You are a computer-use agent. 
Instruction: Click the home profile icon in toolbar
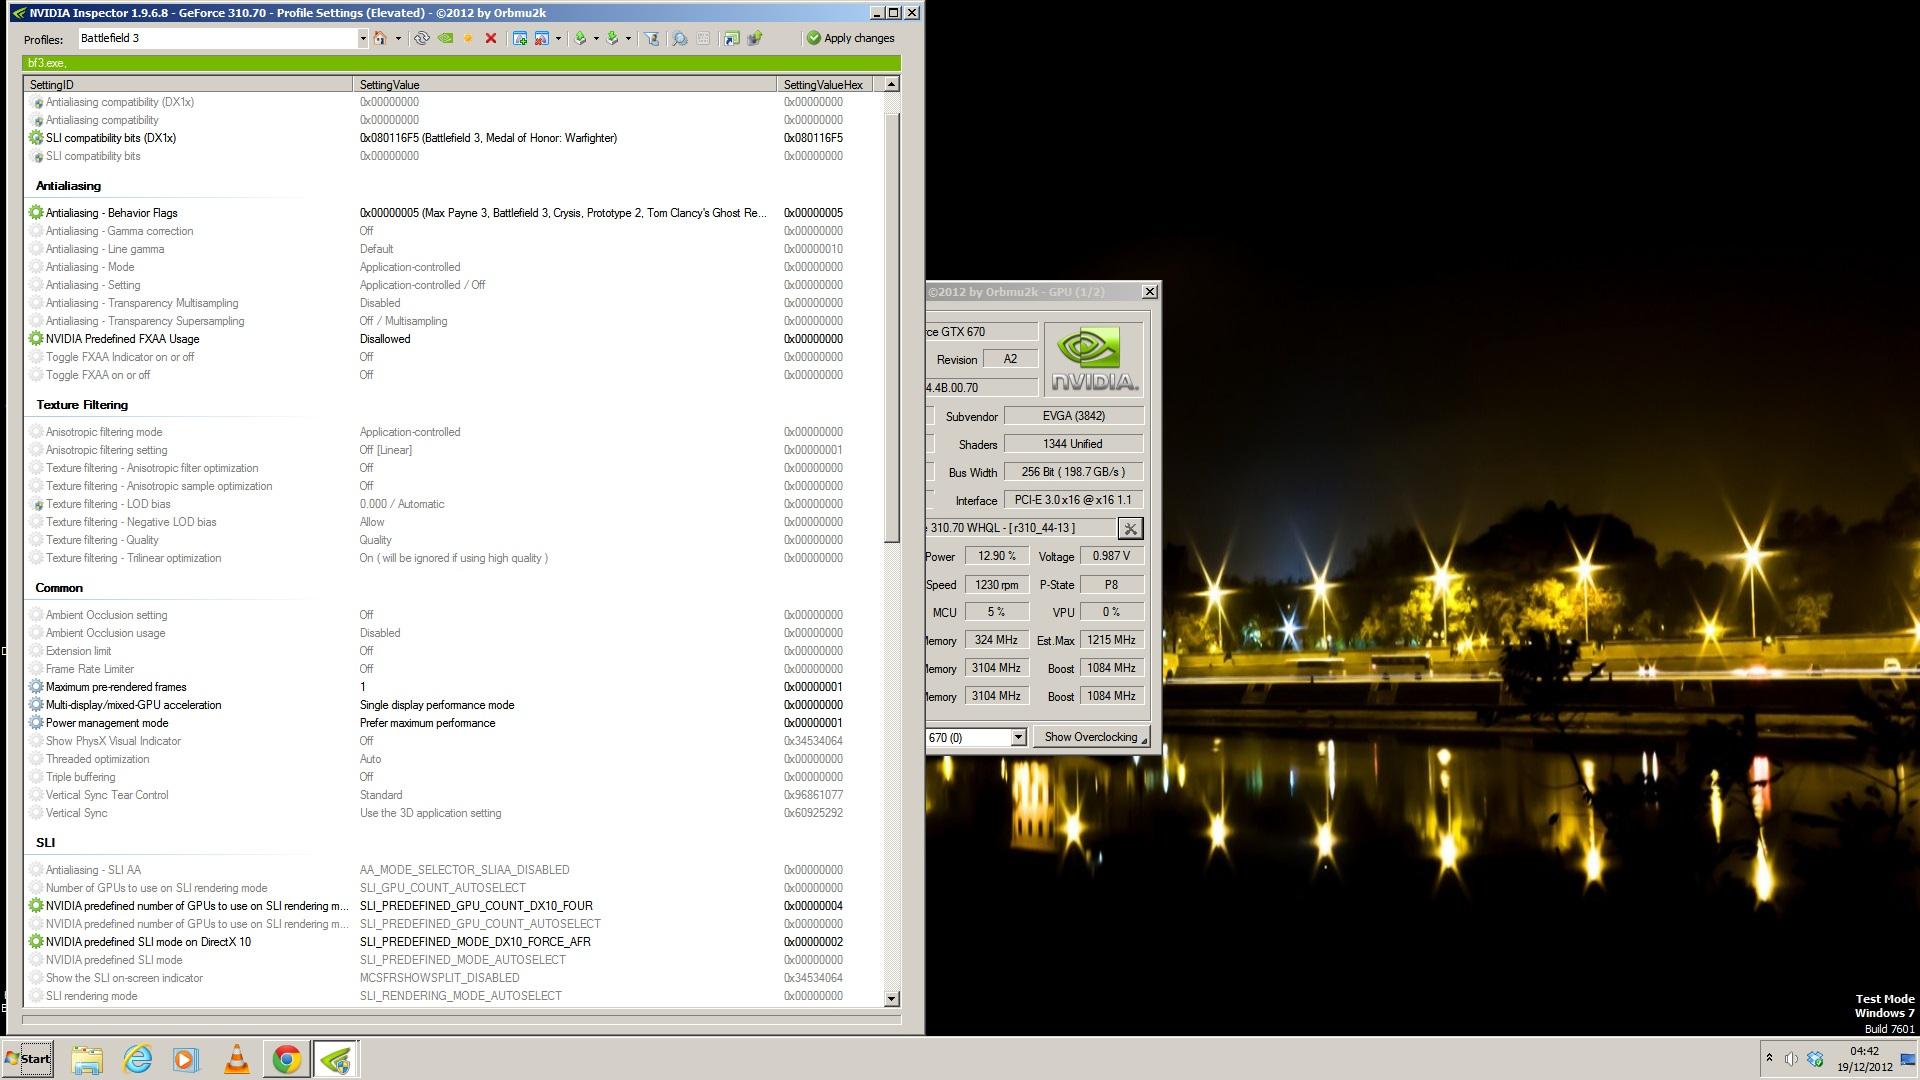pyautogui.click(x=380, y=38)
